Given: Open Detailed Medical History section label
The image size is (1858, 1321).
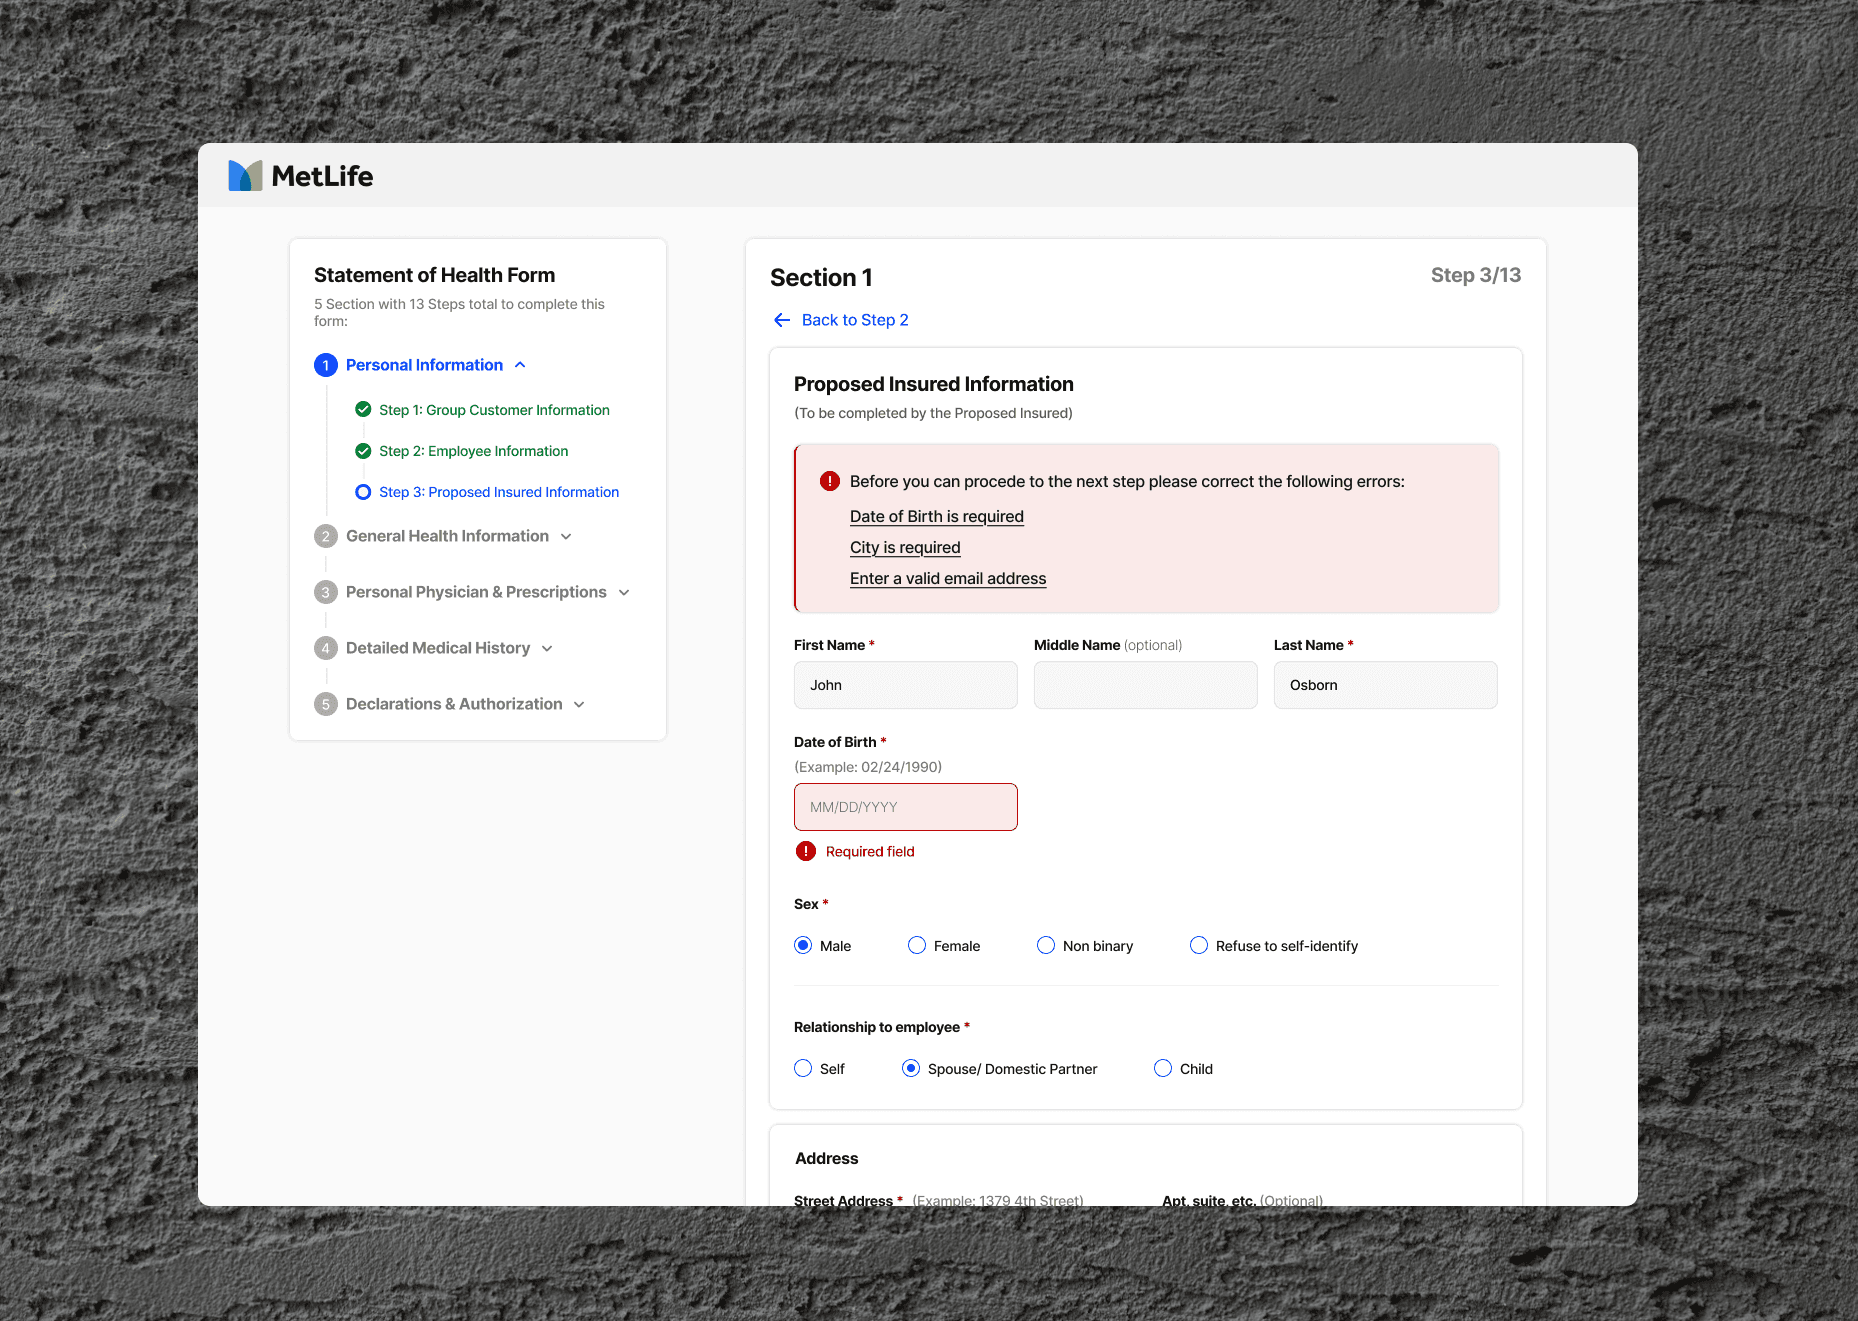Looking at the screenshot, I should (438, 648).
